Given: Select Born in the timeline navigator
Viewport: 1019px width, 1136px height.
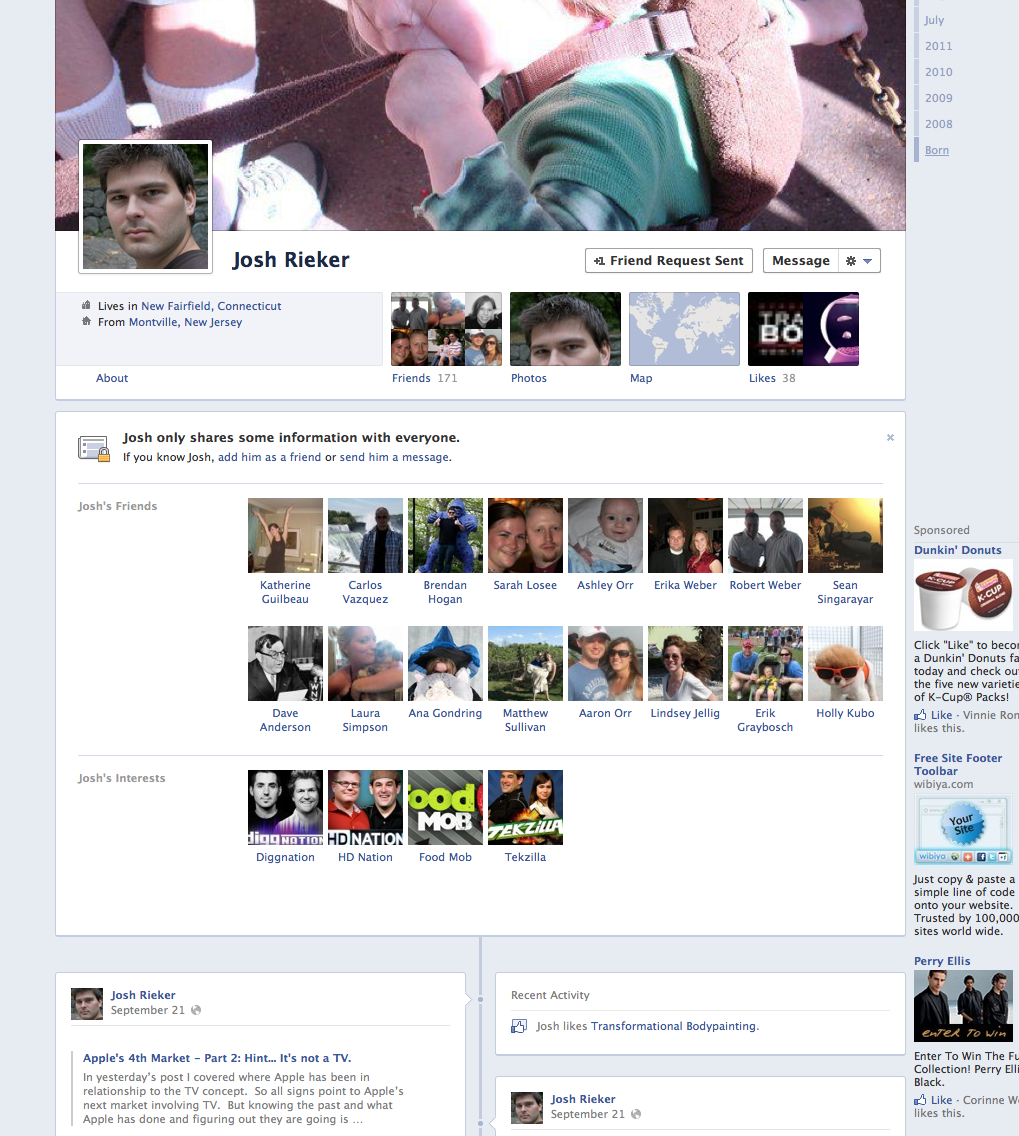Looking at the screenshot, I should point(936,150).
